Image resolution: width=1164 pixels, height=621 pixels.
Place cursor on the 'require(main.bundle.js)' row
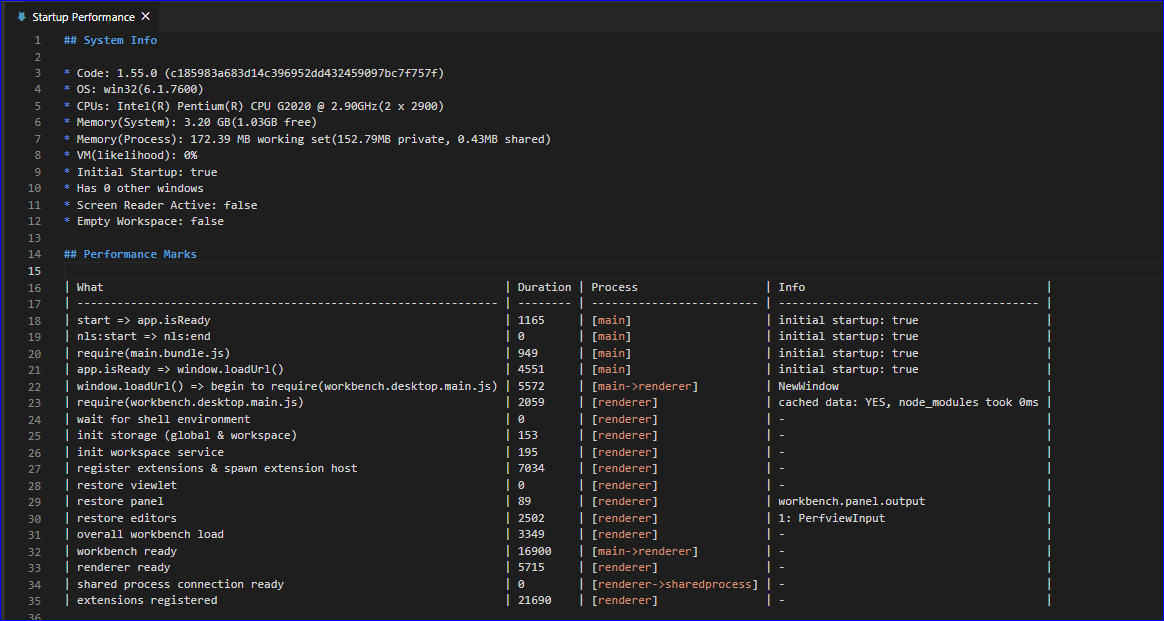(156, 352)
